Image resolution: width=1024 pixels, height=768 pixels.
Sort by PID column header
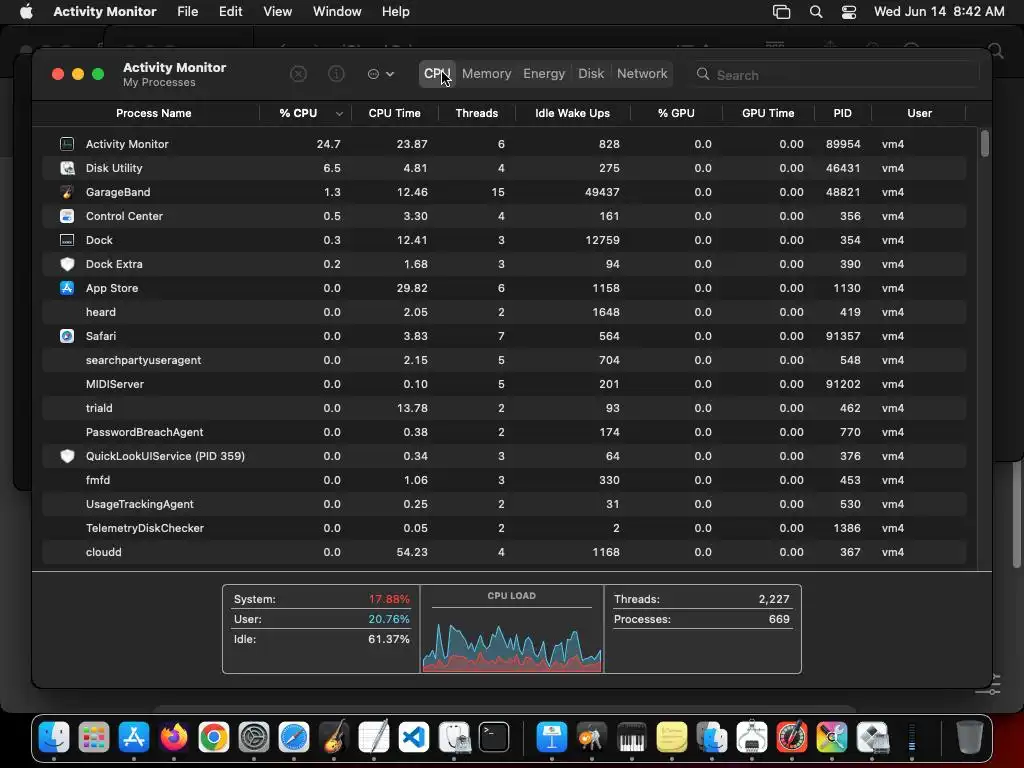[x=842, y=113]
